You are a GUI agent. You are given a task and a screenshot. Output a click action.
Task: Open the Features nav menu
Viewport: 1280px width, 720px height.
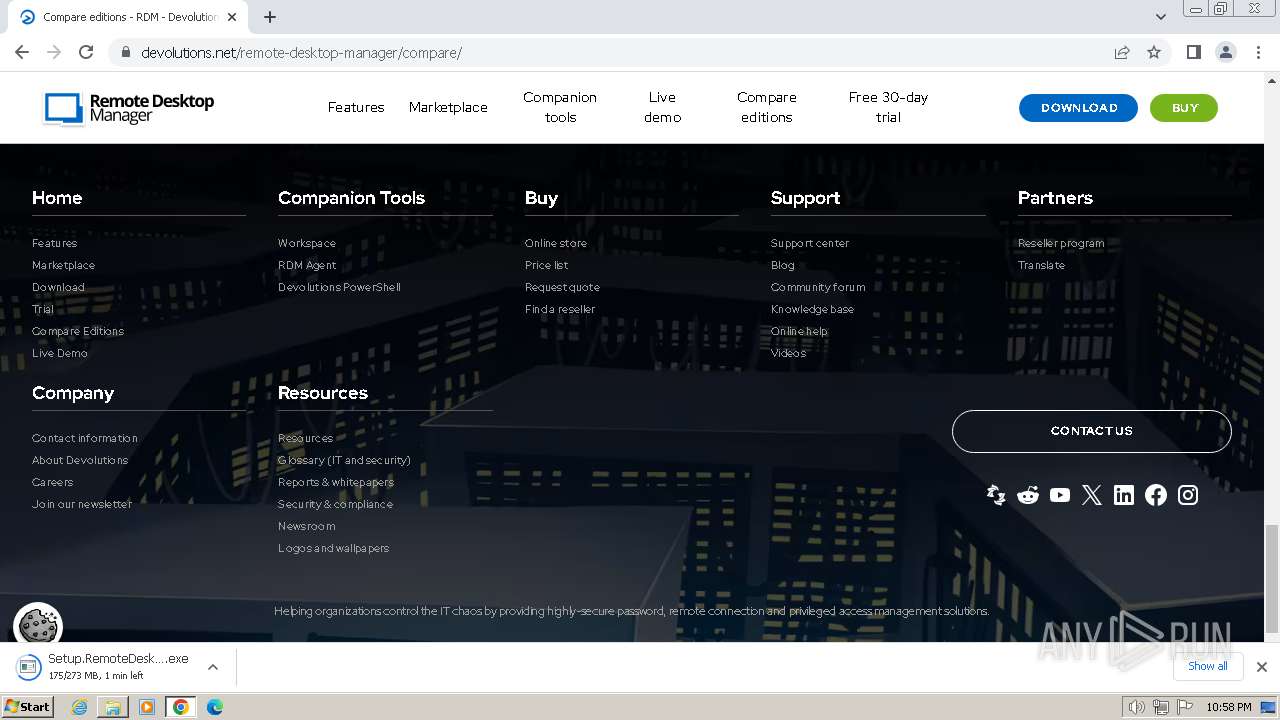[x=356, y=107]
